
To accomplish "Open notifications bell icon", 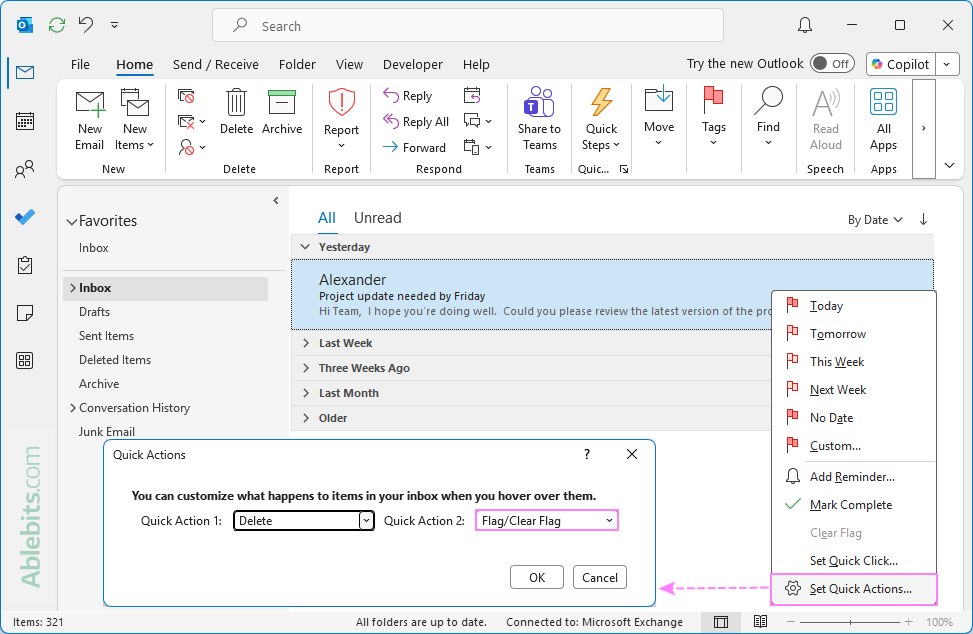I will pos(805,25).
